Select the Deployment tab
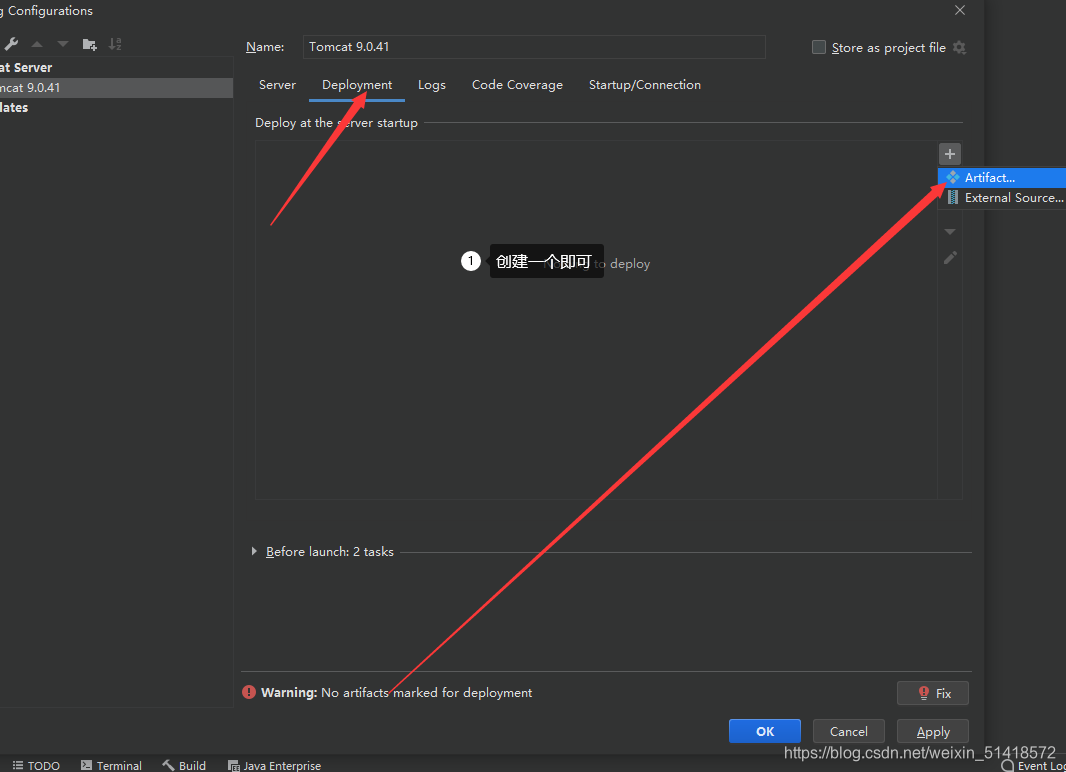The image size is (1066, 772). 357,85
